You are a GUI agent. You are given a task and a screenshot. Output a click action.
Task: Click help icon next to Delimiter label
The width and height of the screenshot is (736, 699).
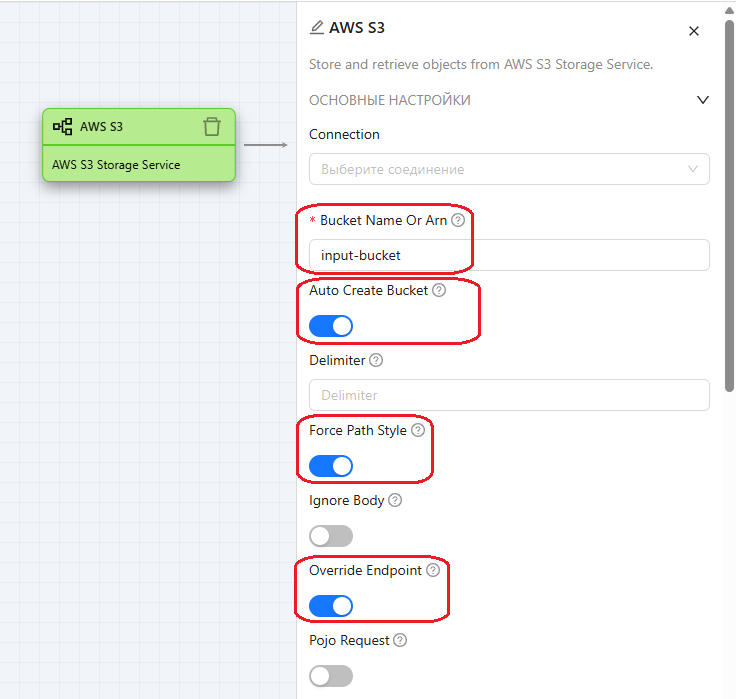376,360
